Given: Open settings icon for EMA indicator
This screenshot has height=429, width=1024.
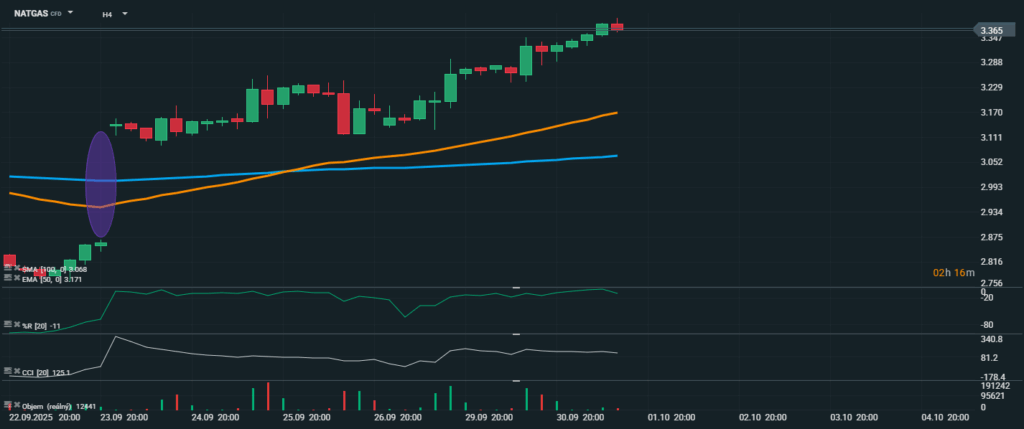Looking at the screenshot, I should pyautogui.click(x=8, y=279).
